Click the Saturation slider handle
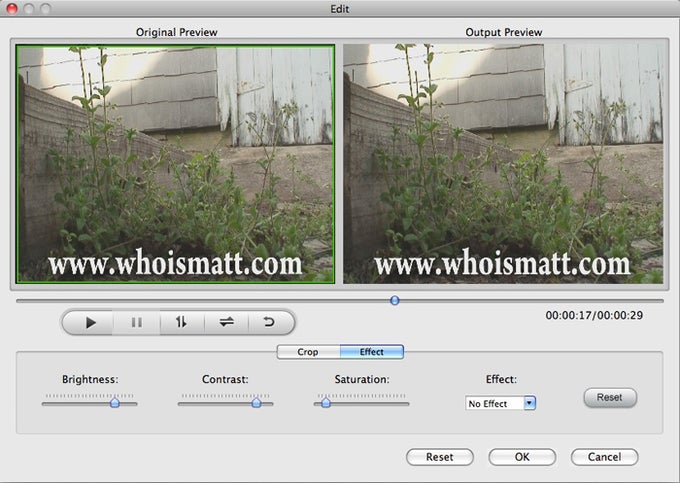This screenshot has width=680, height=483. 326,402
